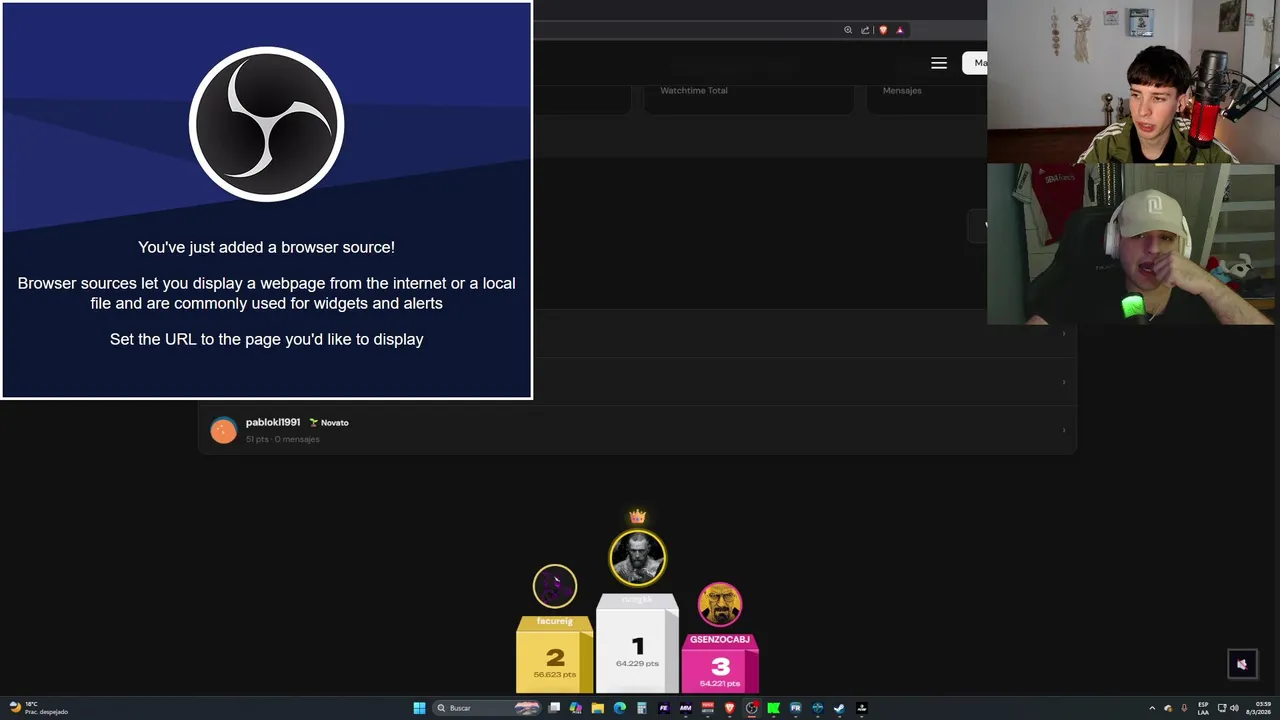
Task: Show hidden system tray icons
Action: tap(1152, 708)
